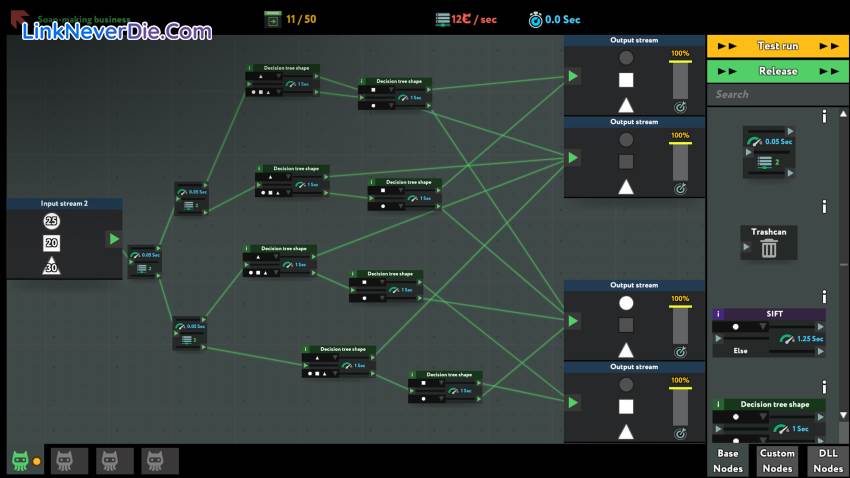This screenshot has height=478, width=850.
Task: Toggle the square shape in the third Output stream
Action: click(626, 325)
